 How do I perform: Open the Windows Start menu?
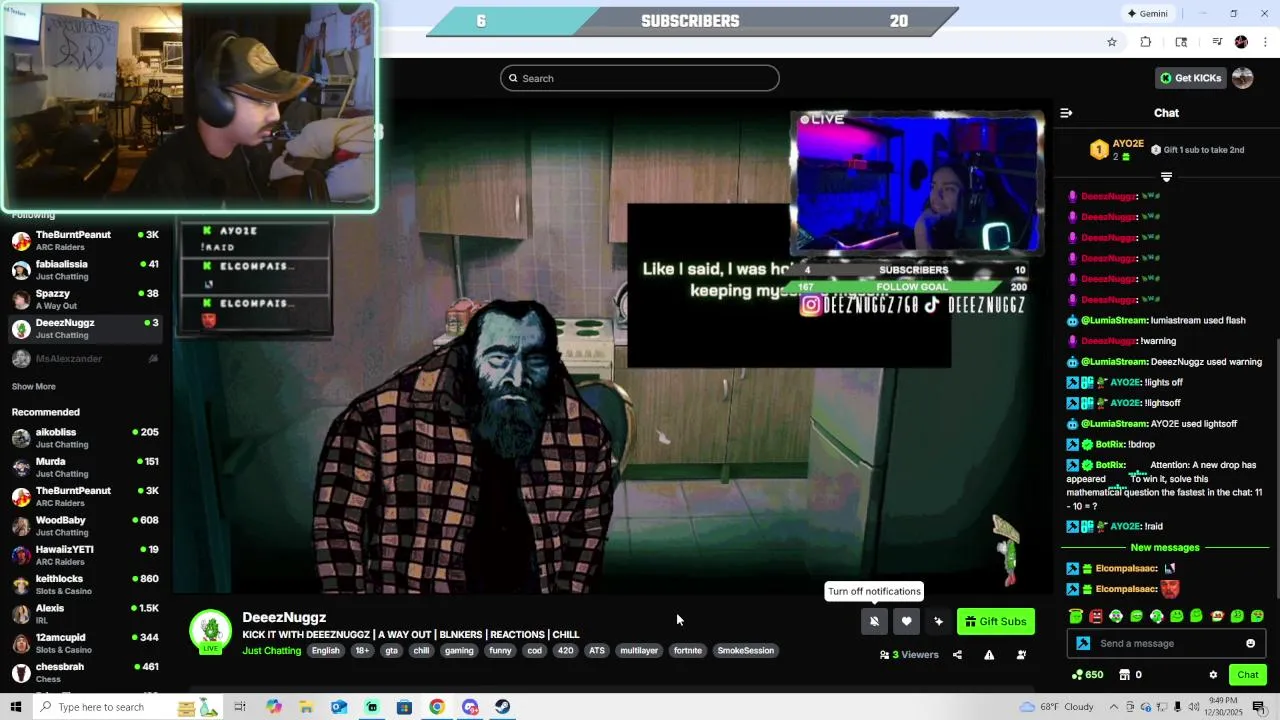click(16, 707)
